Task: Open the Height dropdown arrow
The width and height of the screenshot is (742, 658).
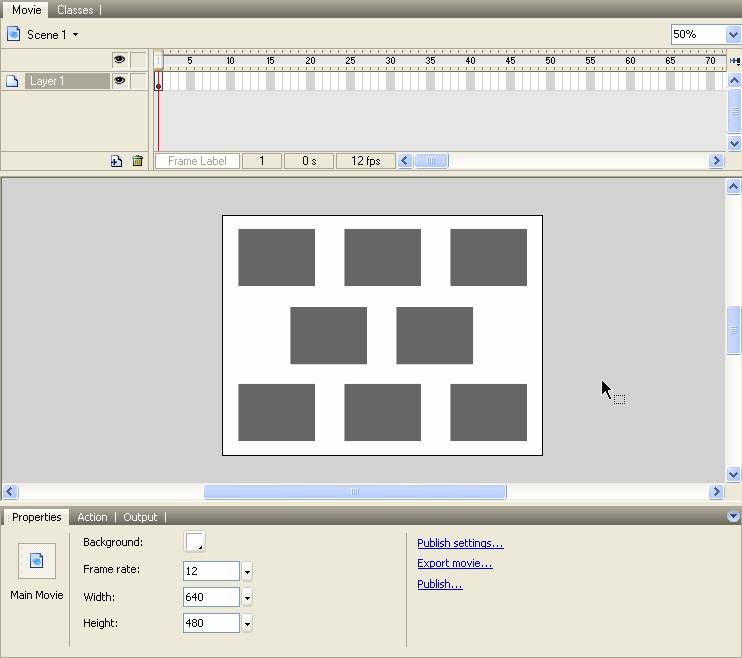Action: [x=247, y=623]
